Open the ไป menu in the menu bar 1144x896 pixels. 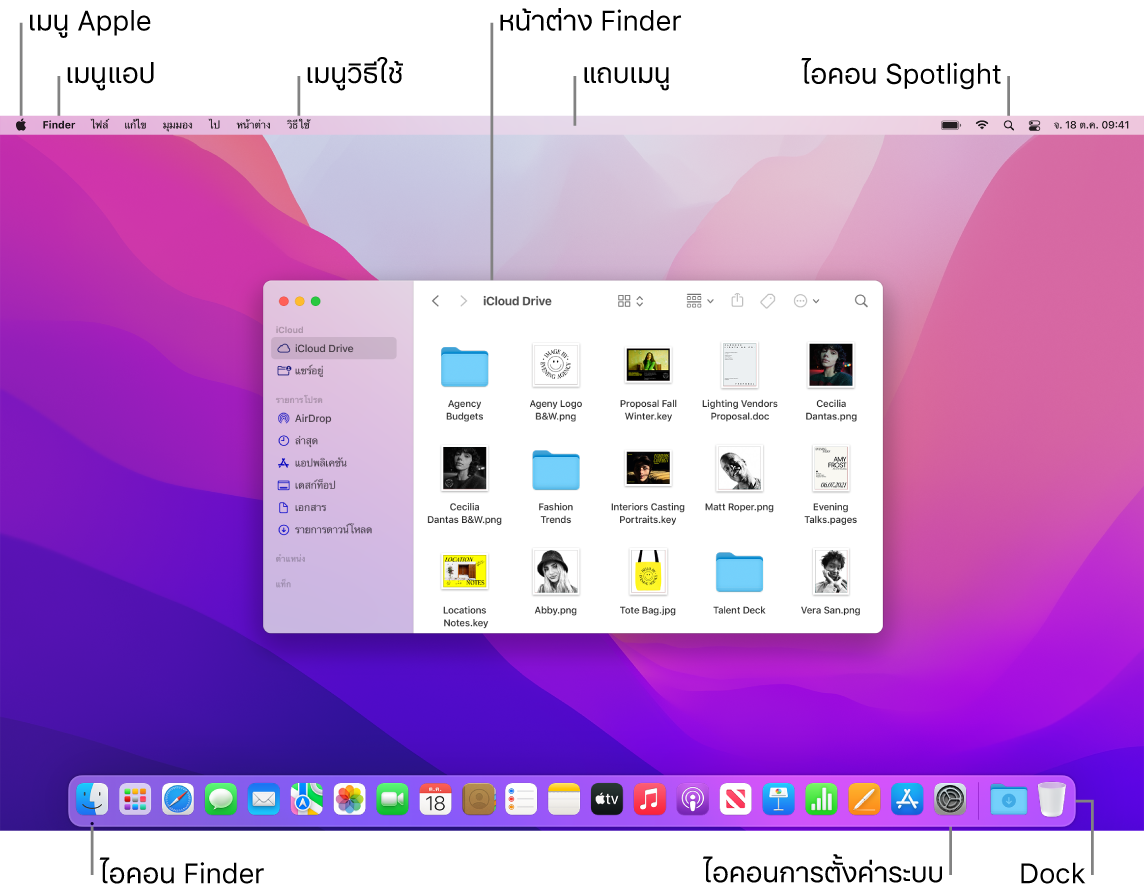point(215,125)
